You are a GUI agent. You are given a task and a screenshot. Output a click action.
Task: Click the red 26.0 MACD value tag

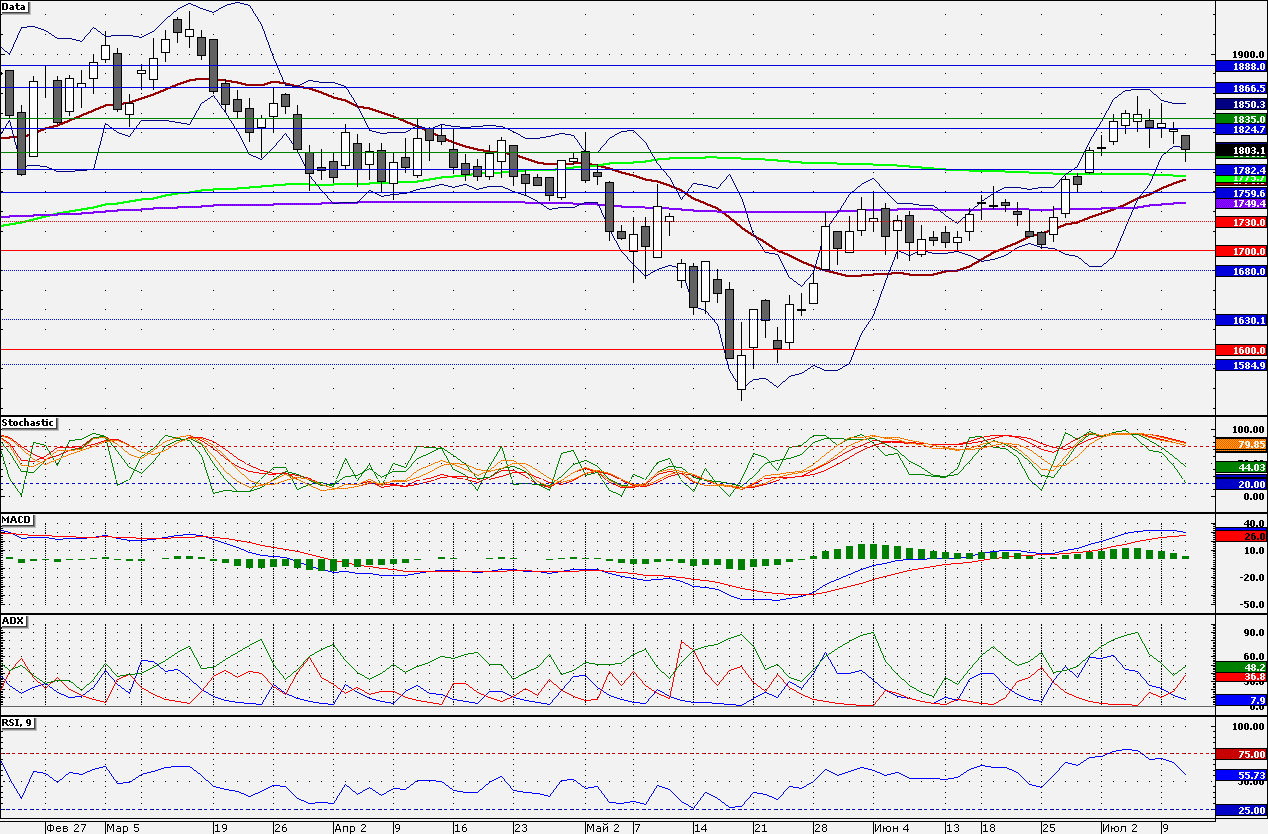1240,537
